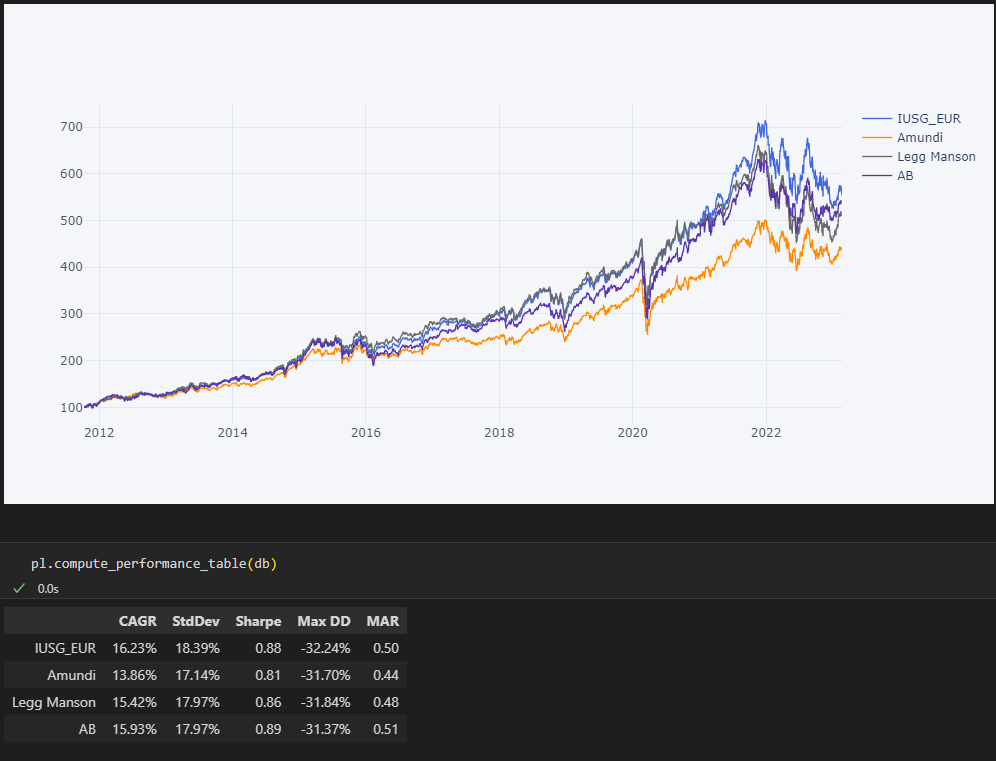
Task: Click the orange Amundi legend line marker
Action: pos(877,138)
